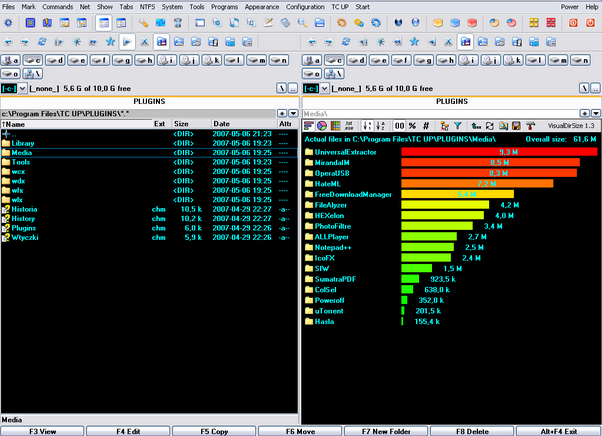Click right panel X close-tab icon
Viewport: 602px width, 436px height.
tap(448, 42)
